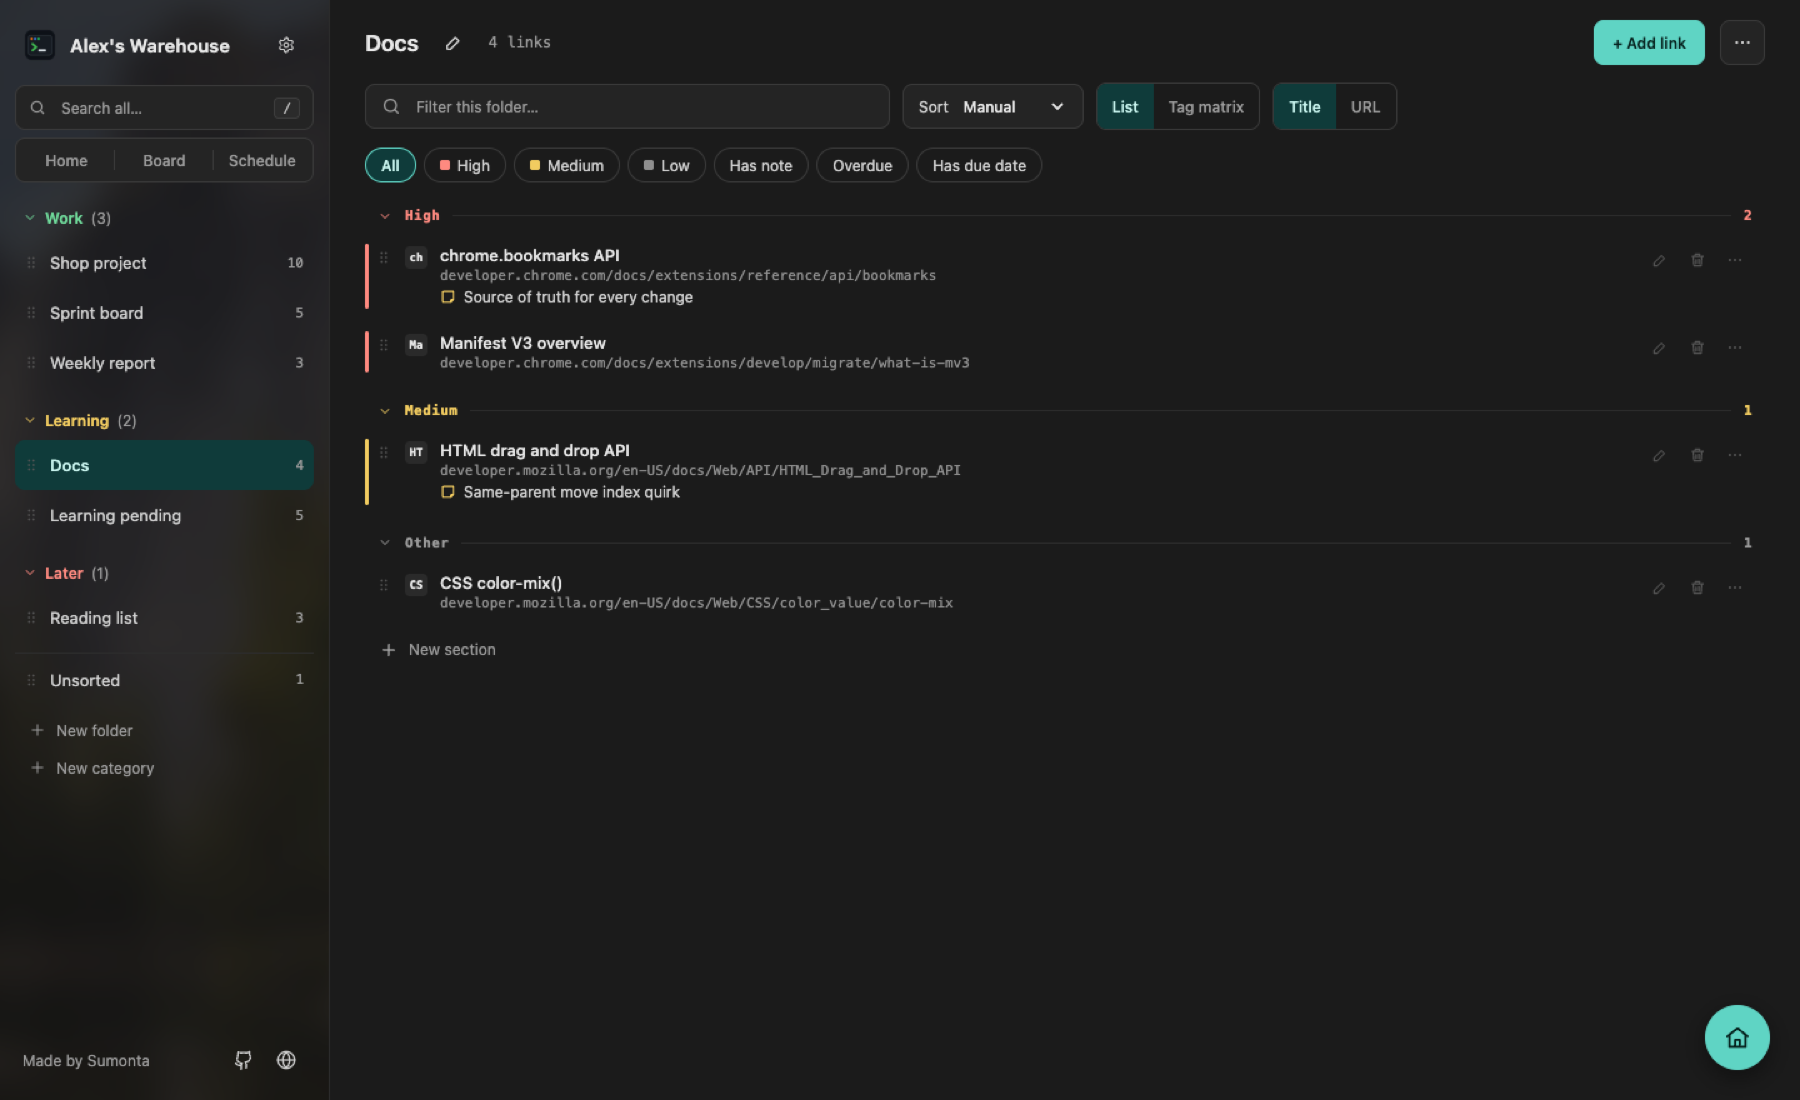
Task: Switch to Tag matrix view
Action: 1206,107
